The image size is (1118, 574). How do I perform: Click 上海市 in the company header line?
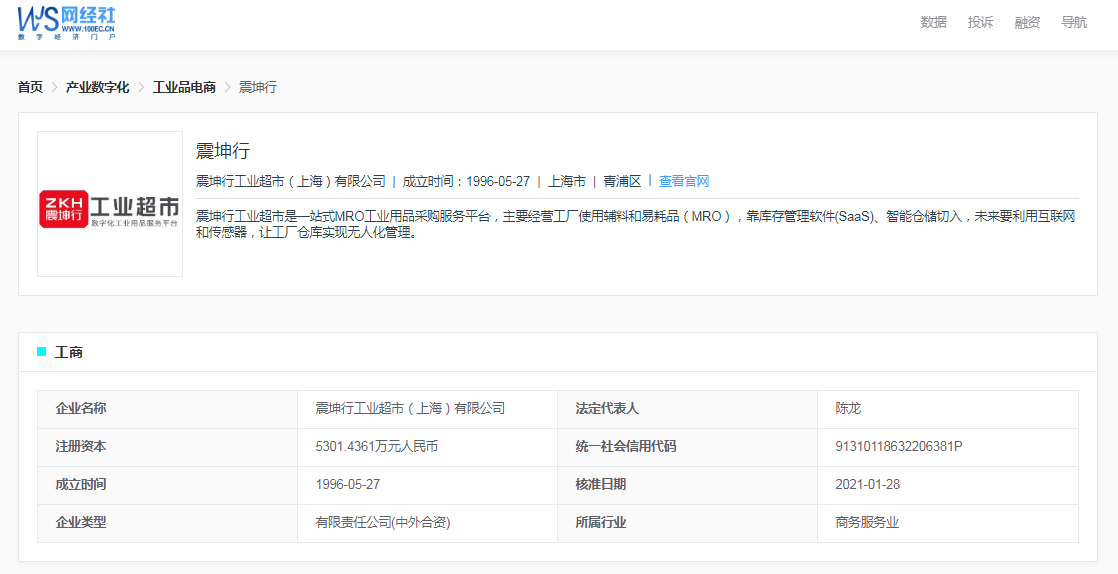(x=567, y=181)
